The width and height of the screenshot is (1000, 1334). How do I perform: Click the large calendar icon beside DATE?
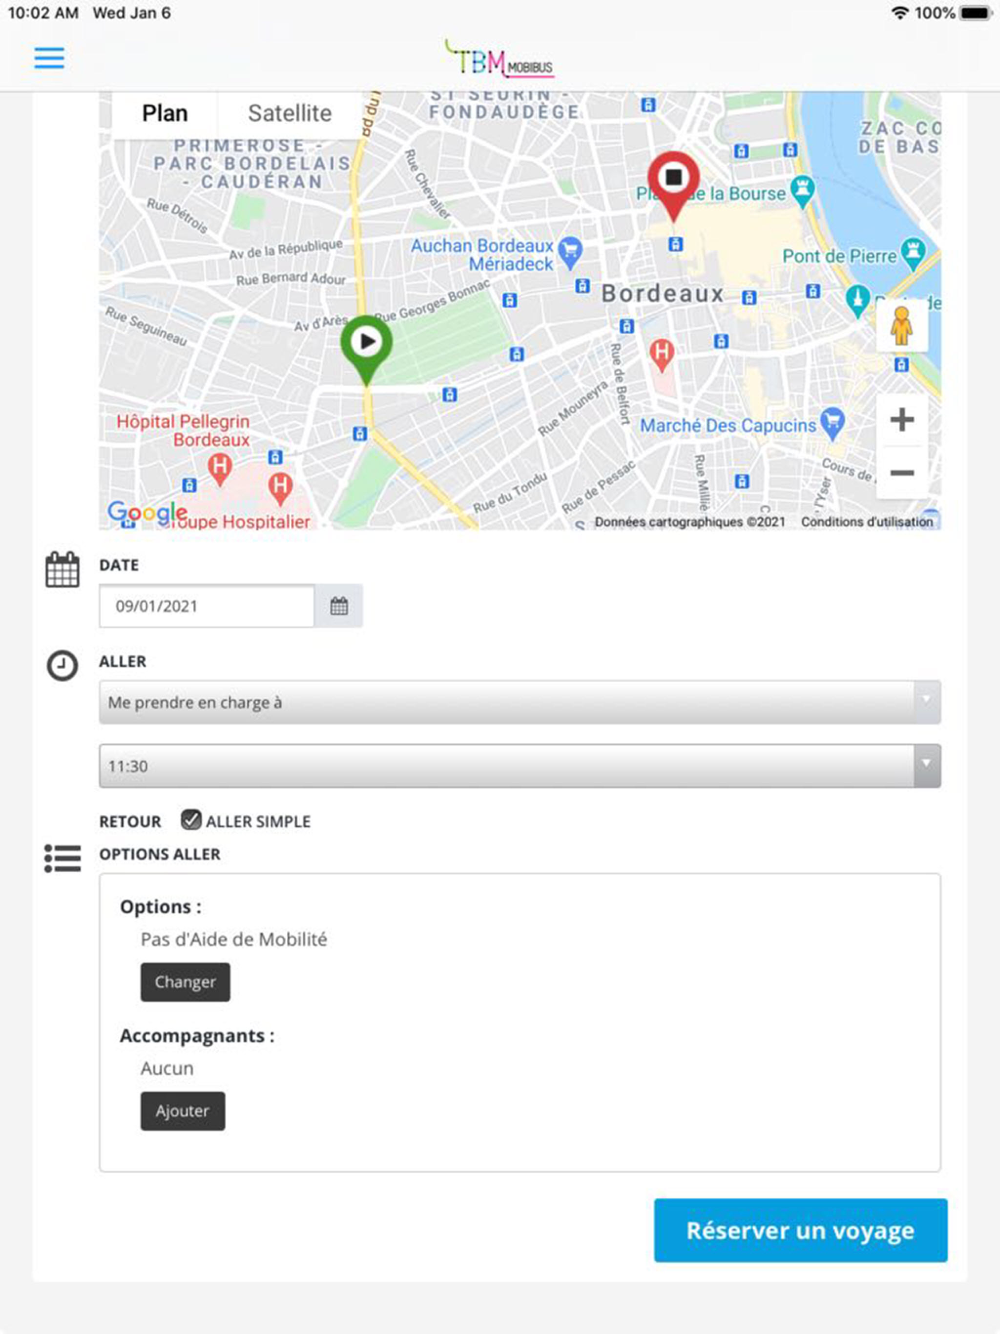pos(62,569)
